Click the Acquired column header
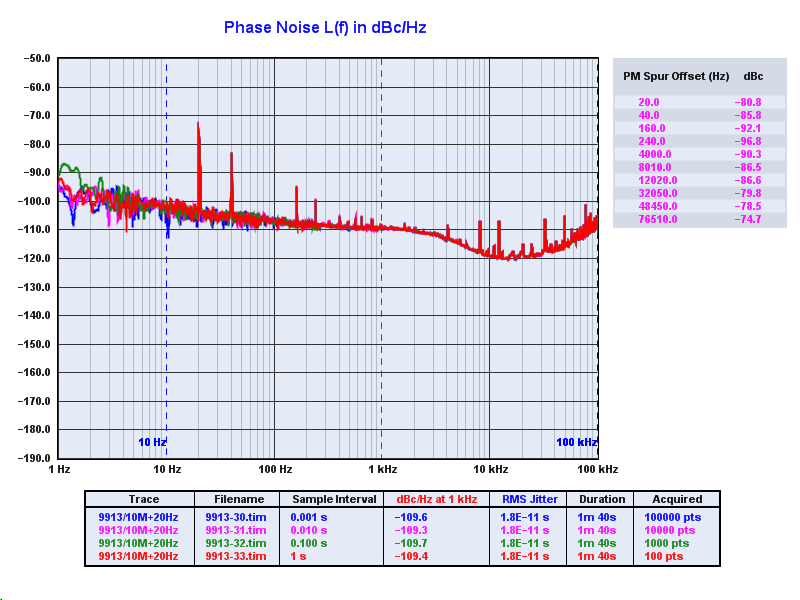 click(x=677, y=499)
